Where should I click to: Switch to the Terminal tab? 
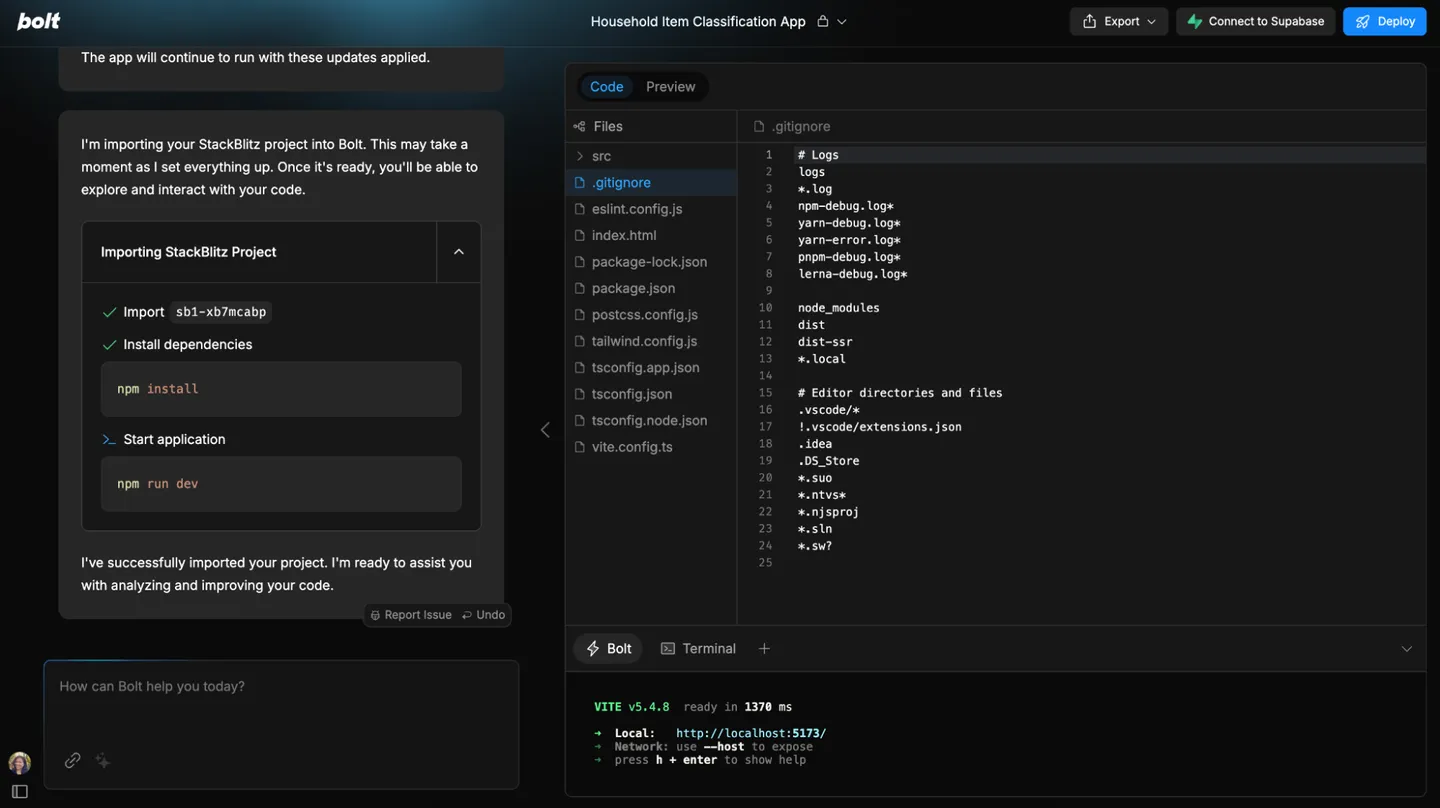[x=698, y=649]
